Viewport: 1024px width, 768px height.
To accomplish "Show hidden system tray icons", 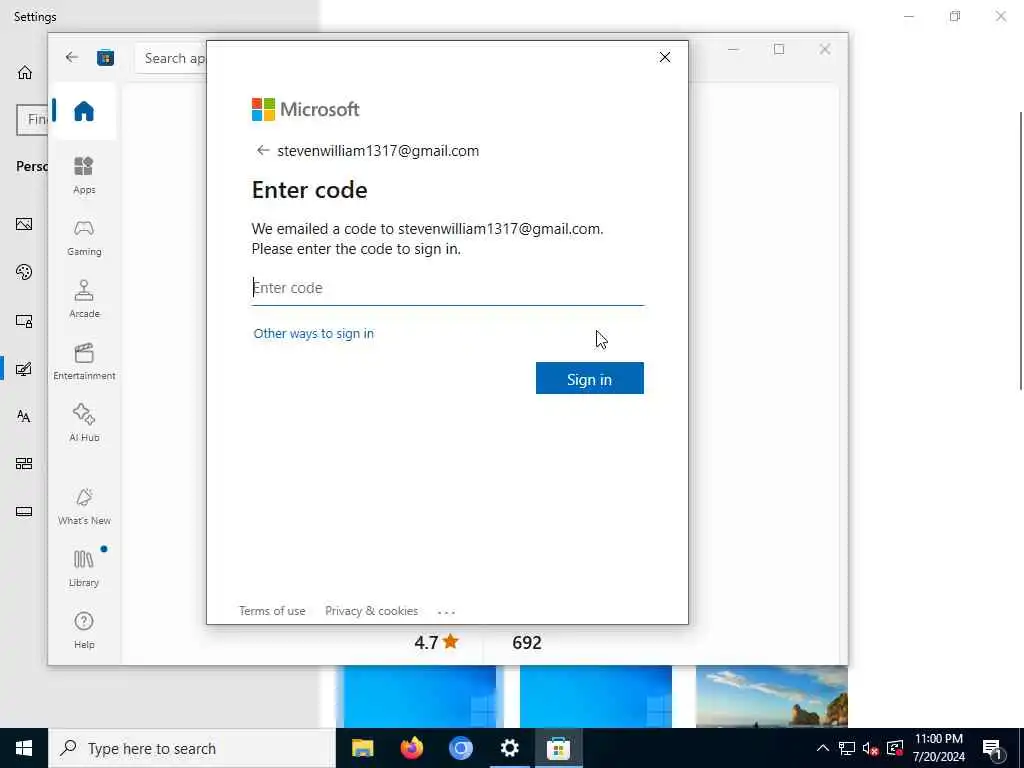I will 823,748.
